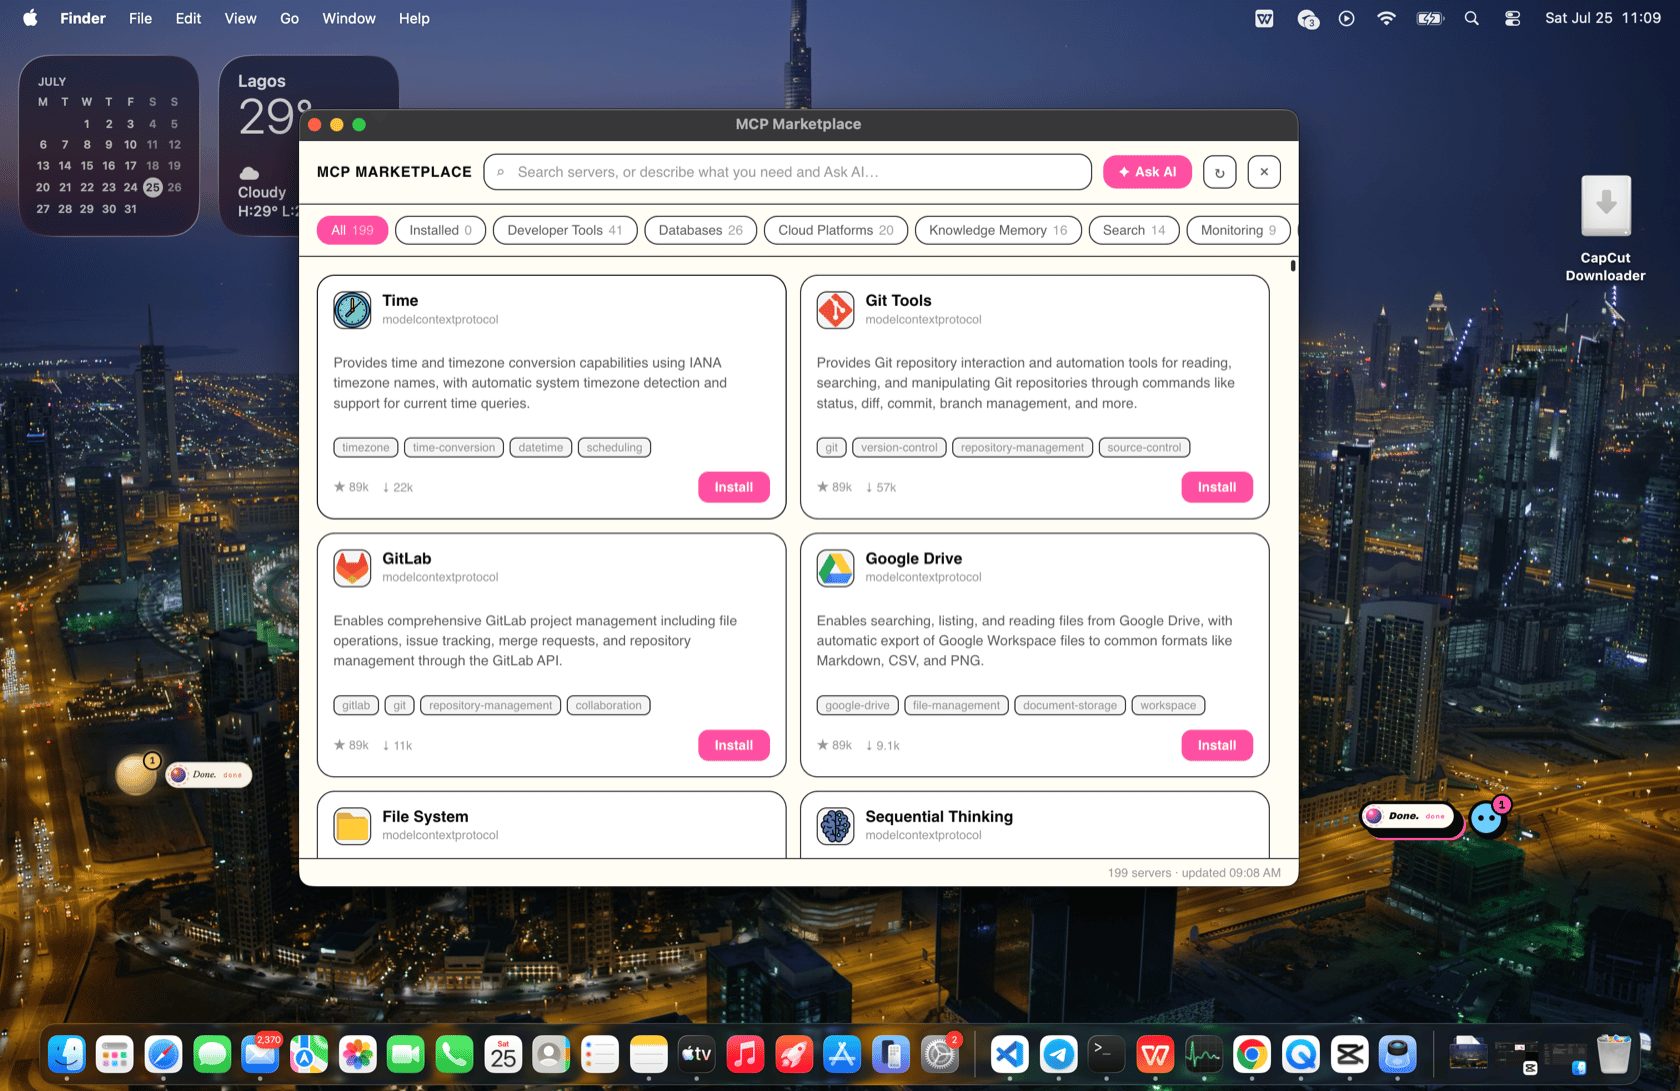The width and height of the screenshot is (1680, 1091).
Task: Open Activity Monitor from the dock
Action: pyautogui.click(x=1203, y=1054)
